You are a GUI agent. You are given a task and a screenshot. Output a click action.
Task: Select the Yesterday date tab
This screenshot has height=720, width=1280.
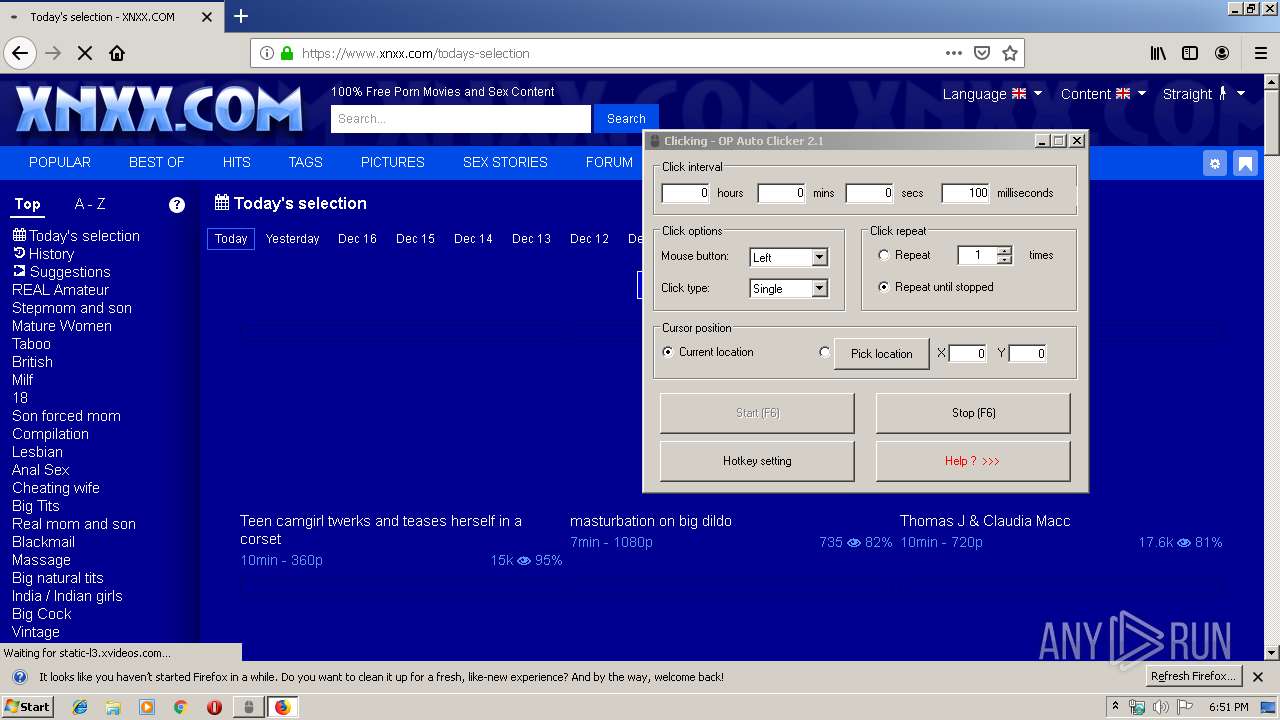pos(292,239)
